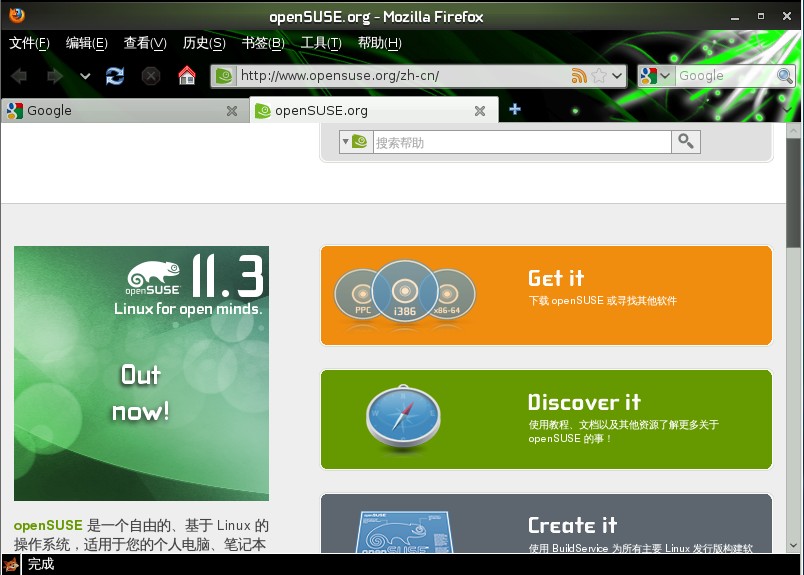Open the 文件(F) menu
The image size is (804, 575).
29,43
